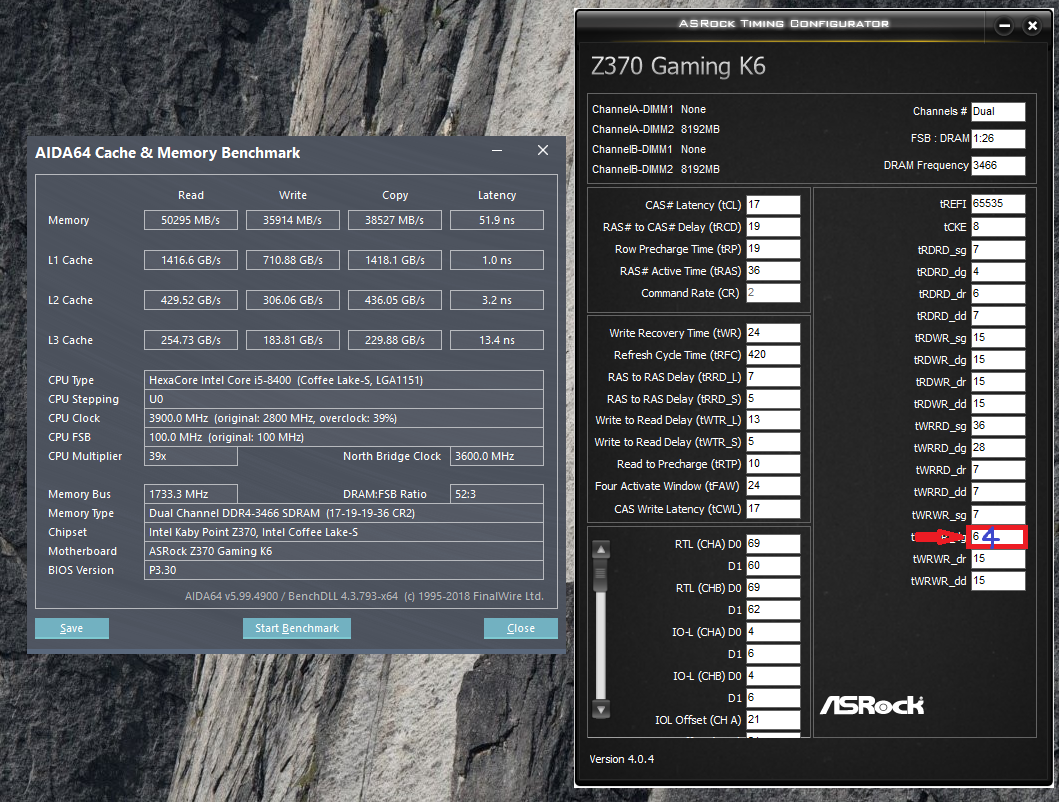This screenshot has height=802, width=1059.
Task: Click the tCKE value field
Action: [998, 227]
